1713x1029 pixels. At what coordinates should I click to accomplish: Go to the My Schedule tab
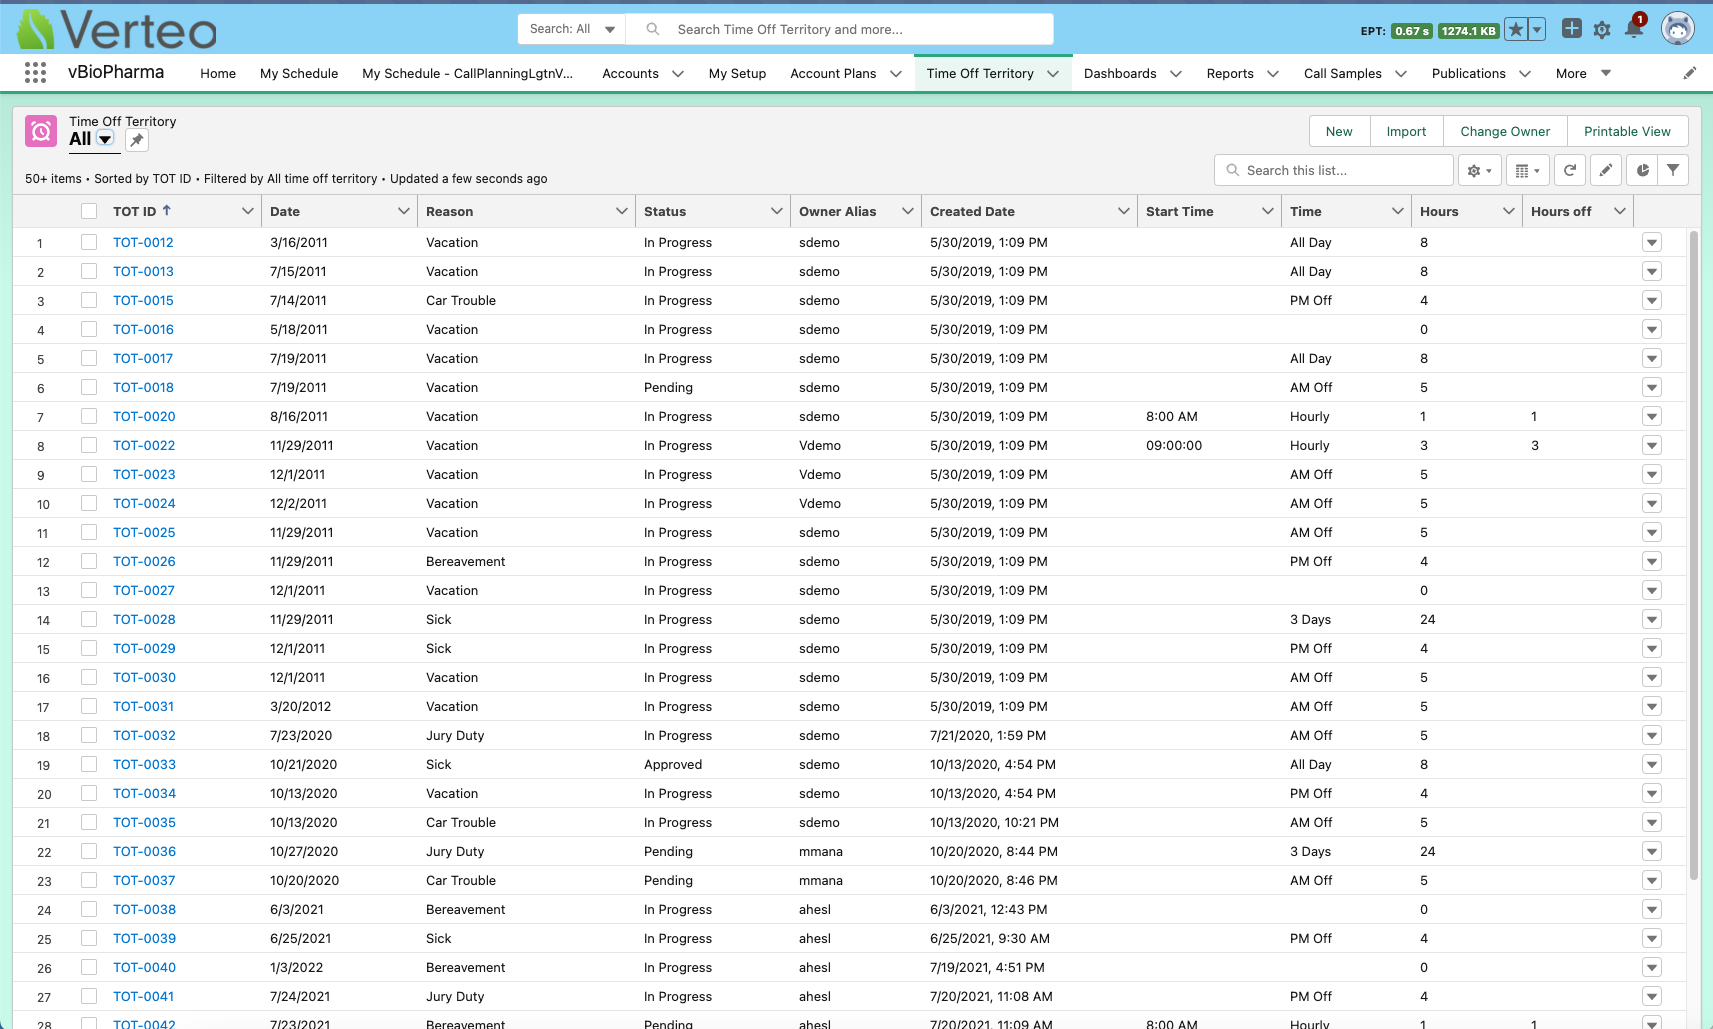click(x=298, y=73)
